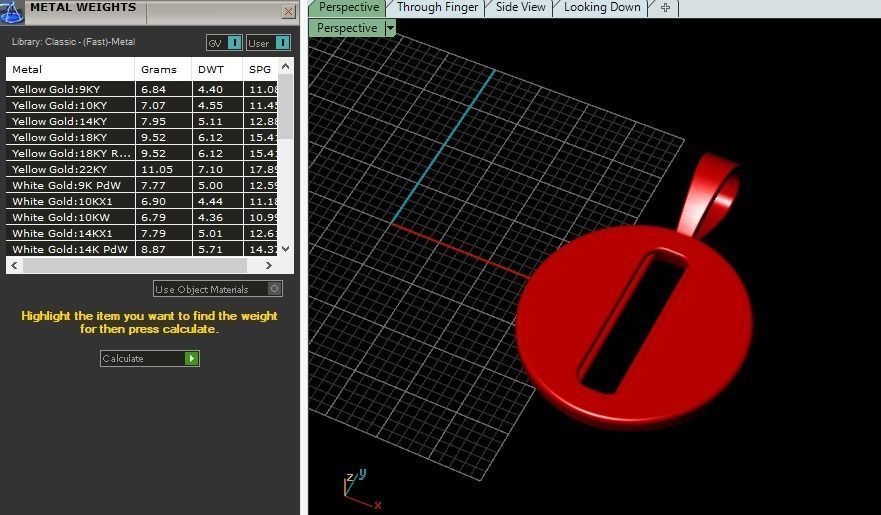The image size is (881, 515).
Task: Select the Yellow Gold:9KY row
Action: point(142,89)
